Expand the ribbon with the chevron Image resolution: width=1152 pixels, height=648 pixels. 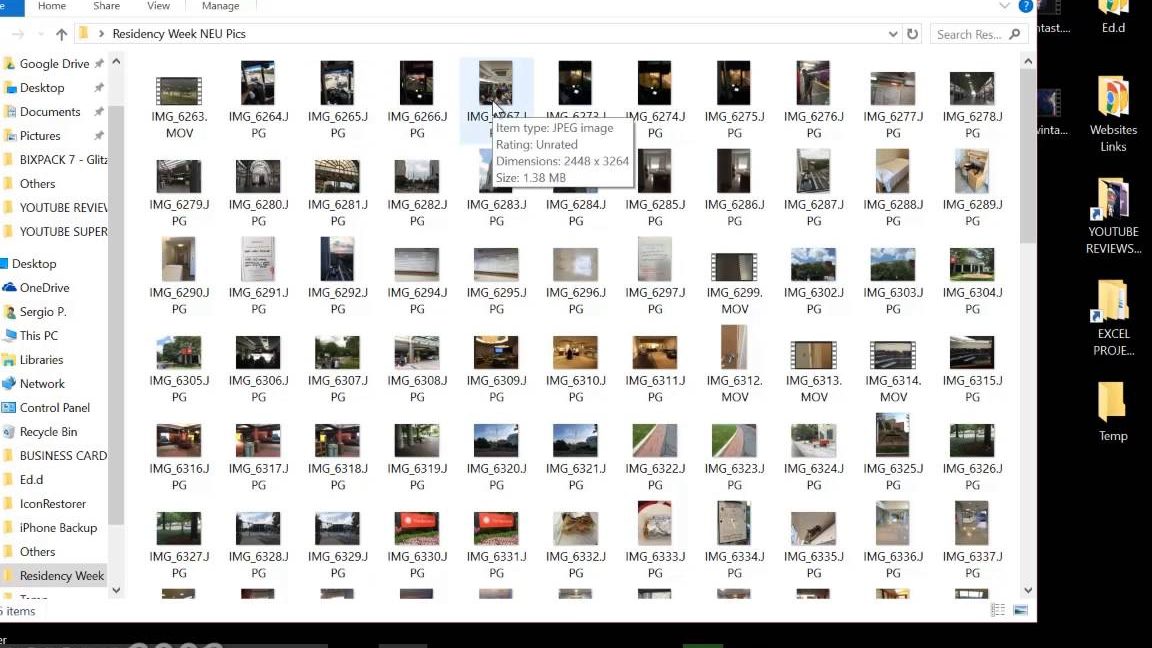pos(1004,6)
